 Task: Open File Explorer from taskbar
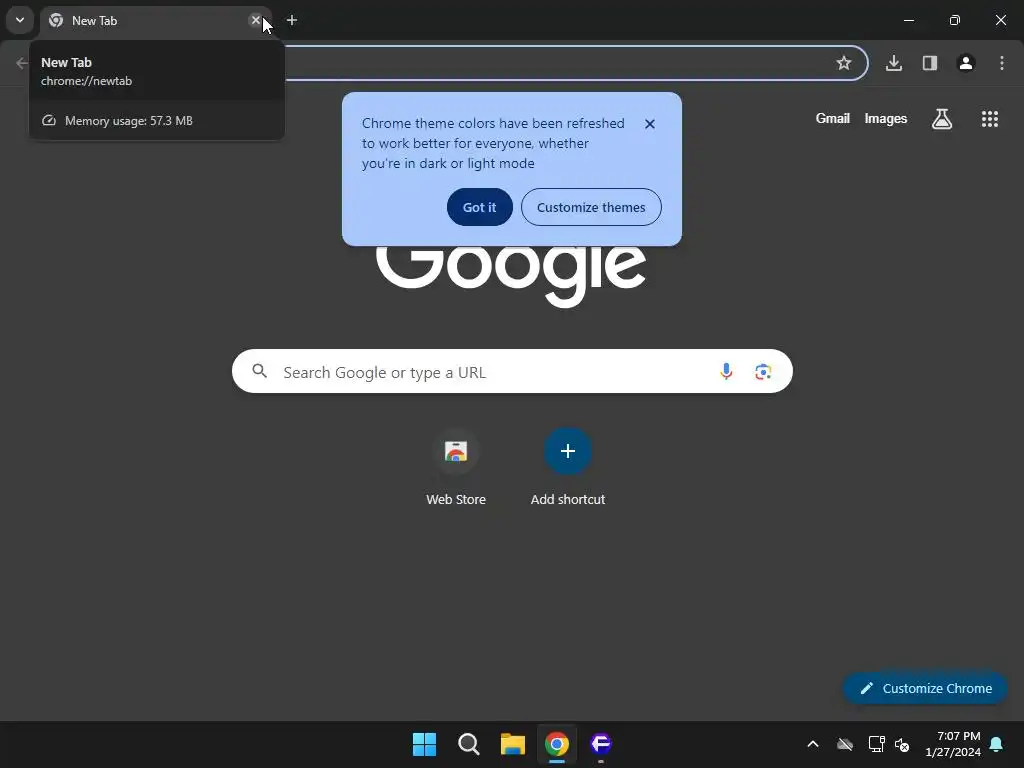coord(513,744)
